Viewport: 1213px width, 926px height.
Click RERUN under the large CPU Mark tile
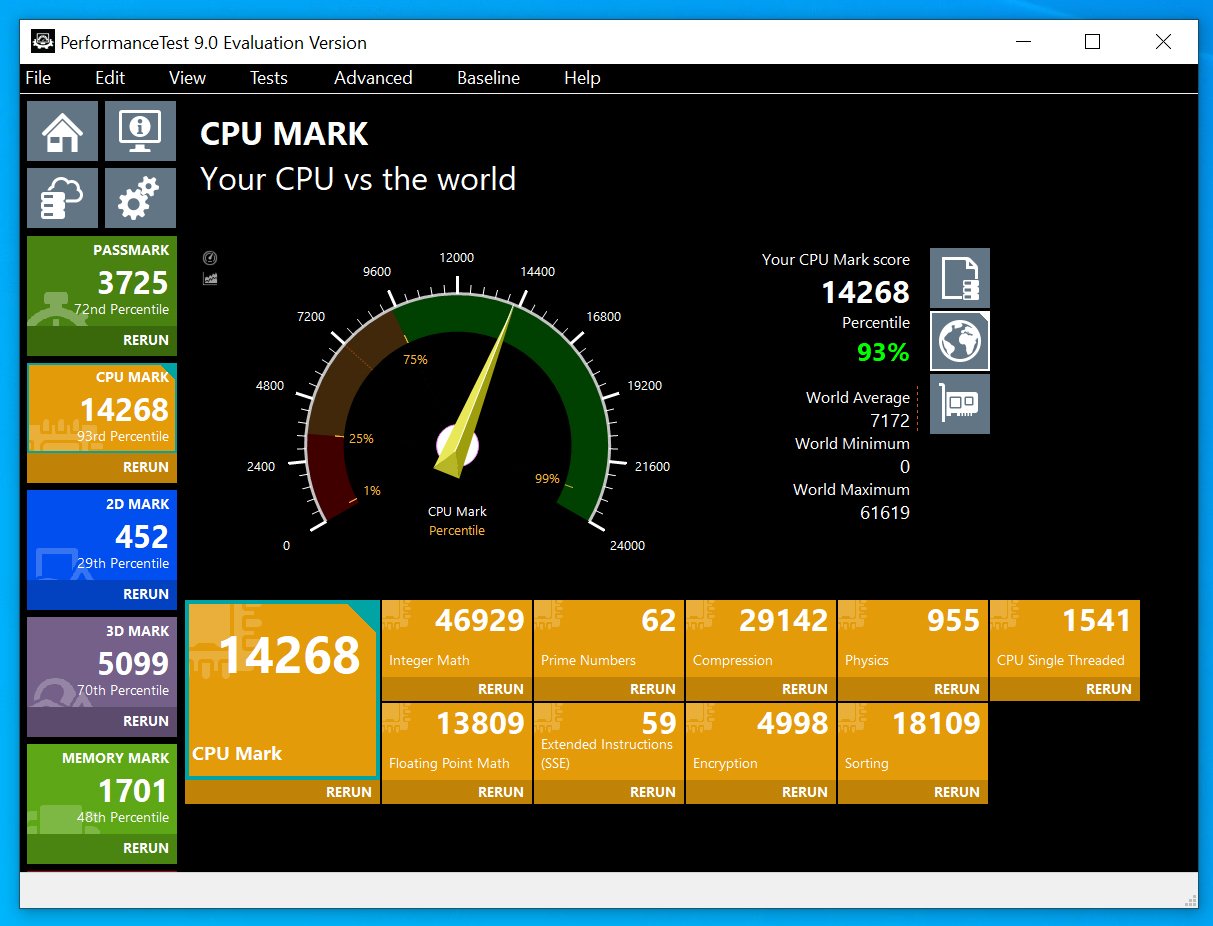click(349, 792)
